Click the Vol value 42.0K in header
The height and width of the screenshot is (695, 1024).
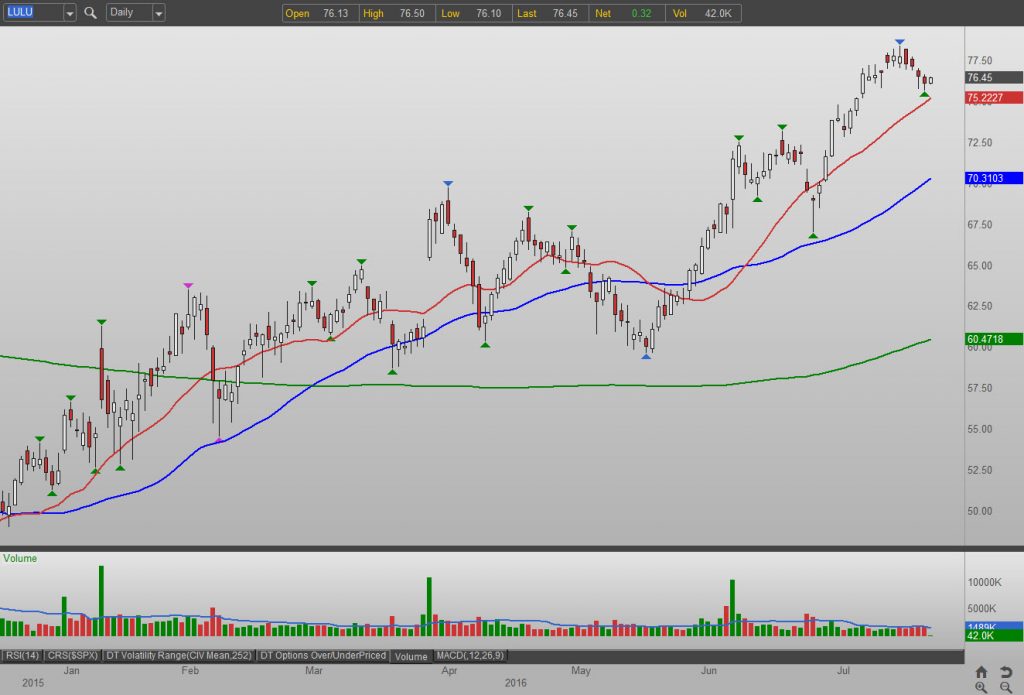point(718,13)
